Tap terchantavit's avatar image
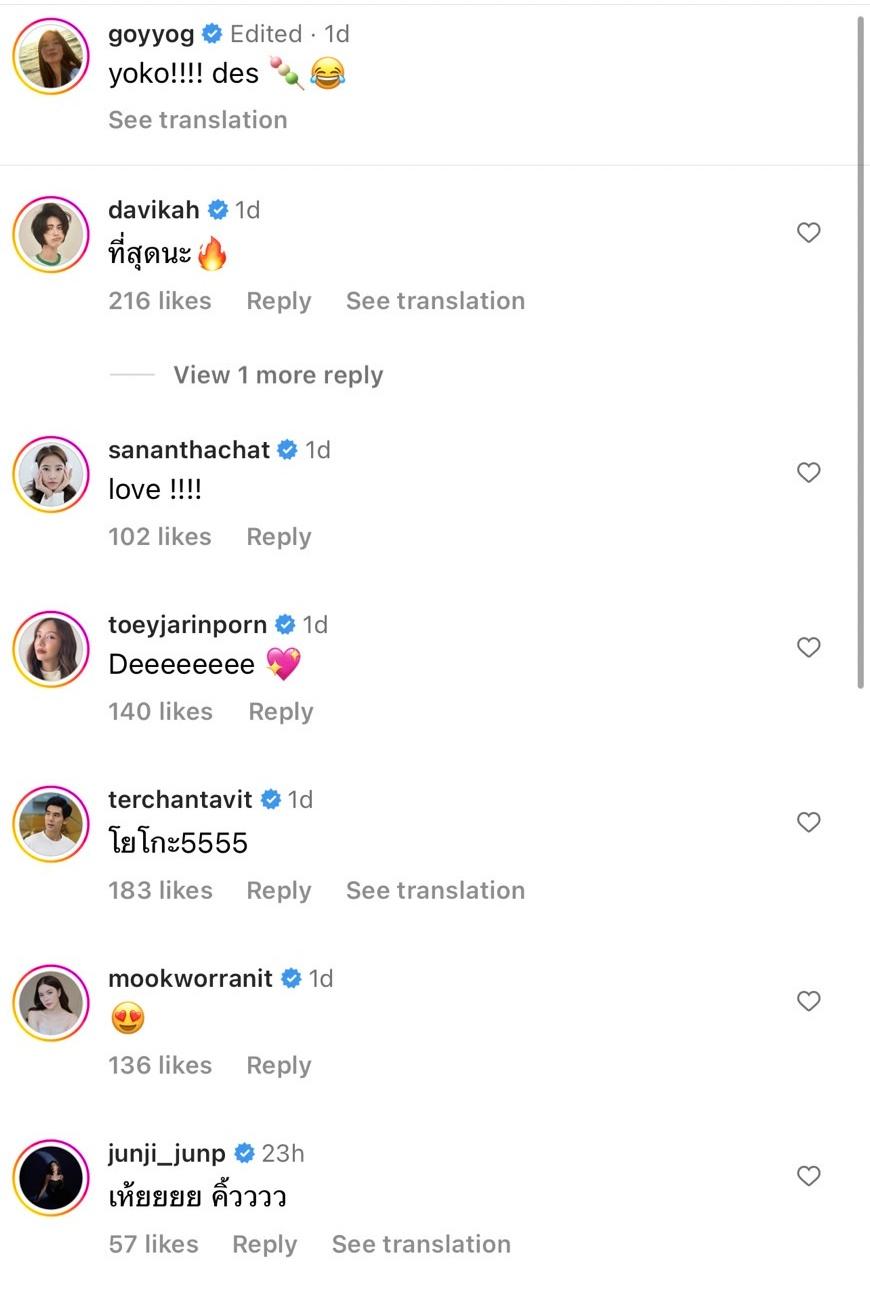The width and height of the screenshot is (870, 1294). (51, 824)
